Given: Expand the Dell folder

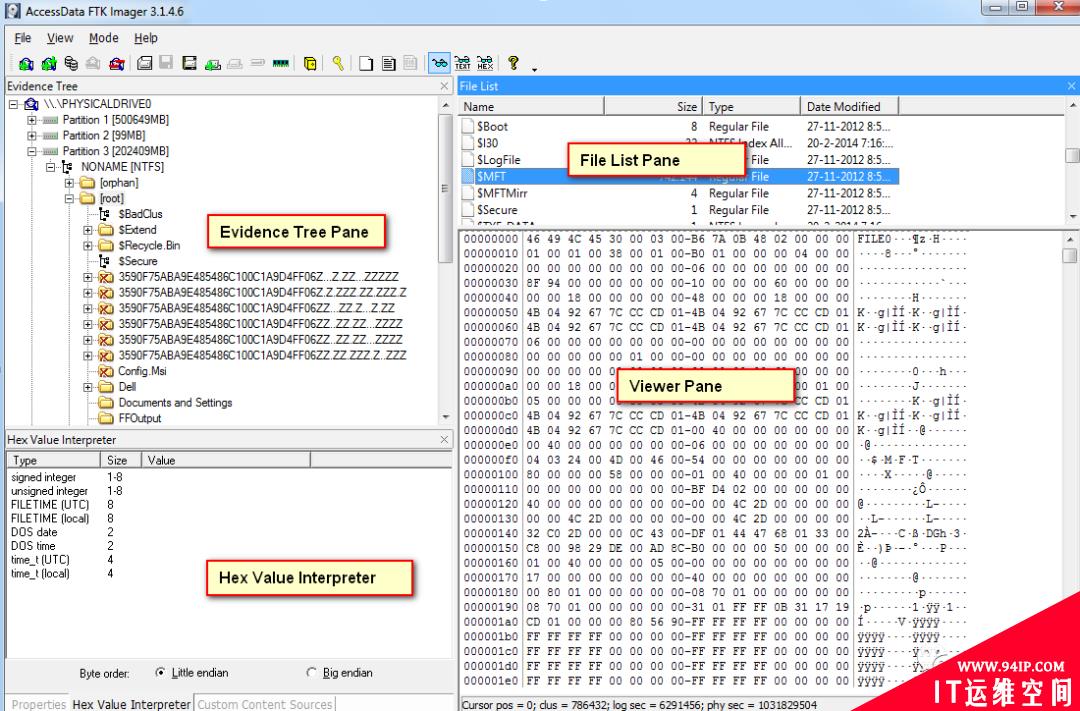Looking at the screenshot, I should tap(87, 387).
